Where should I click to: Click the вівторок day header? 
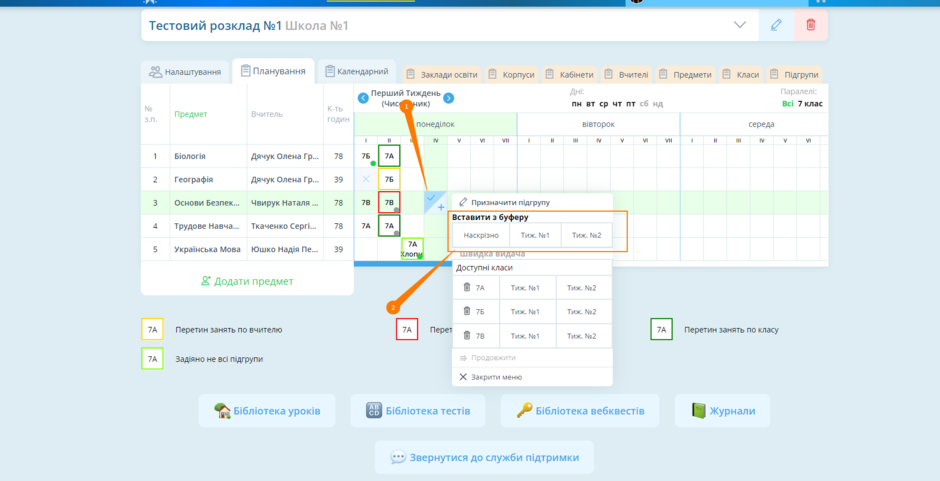click(598, 124)
